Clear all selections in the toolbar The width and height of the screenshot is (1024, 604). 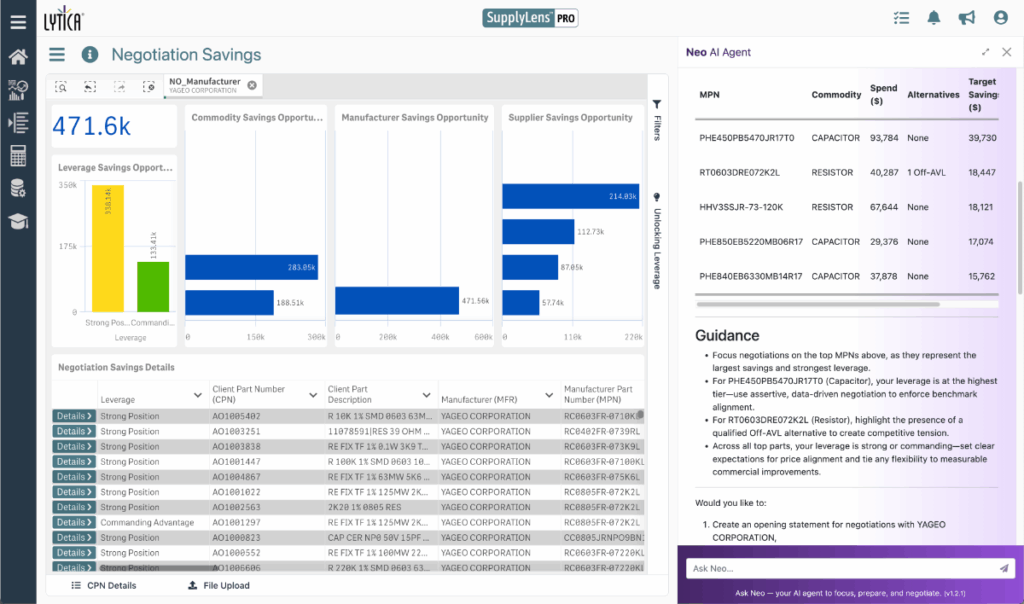point(149,87)
